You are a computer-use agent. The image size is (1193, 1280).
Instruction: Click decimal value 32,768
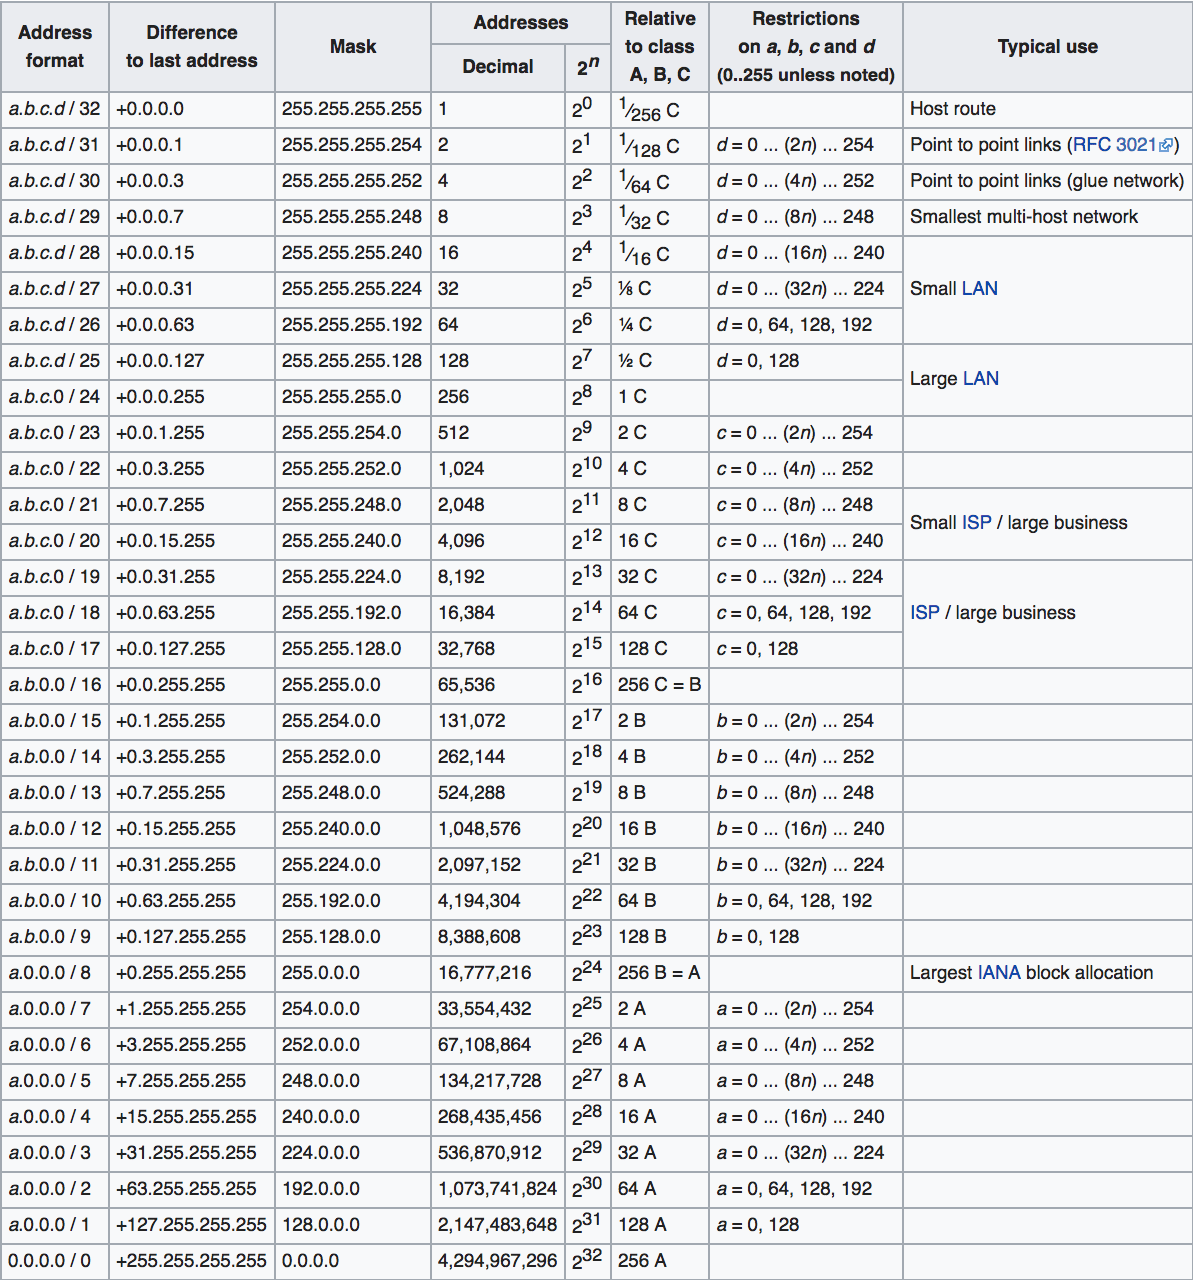(x=498, y=649)
